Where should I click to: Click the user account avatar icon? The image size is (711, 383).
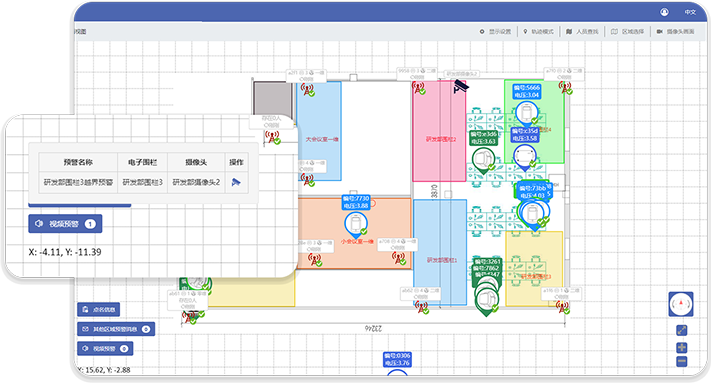[664, 12]
